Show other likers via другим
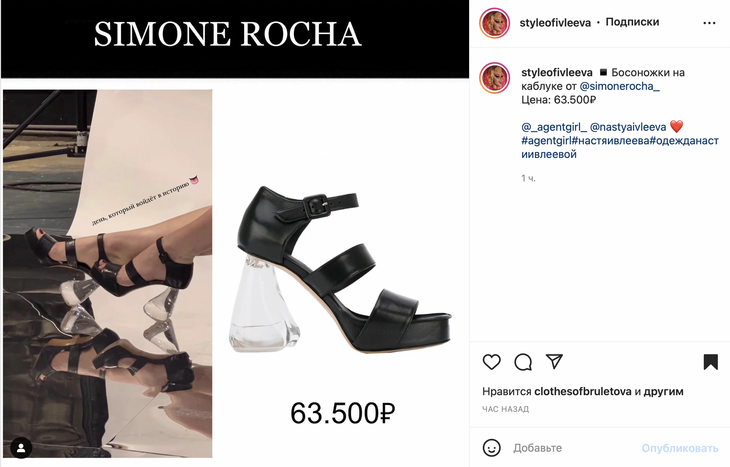Screen dimensions: 730x467 [663, 391]
